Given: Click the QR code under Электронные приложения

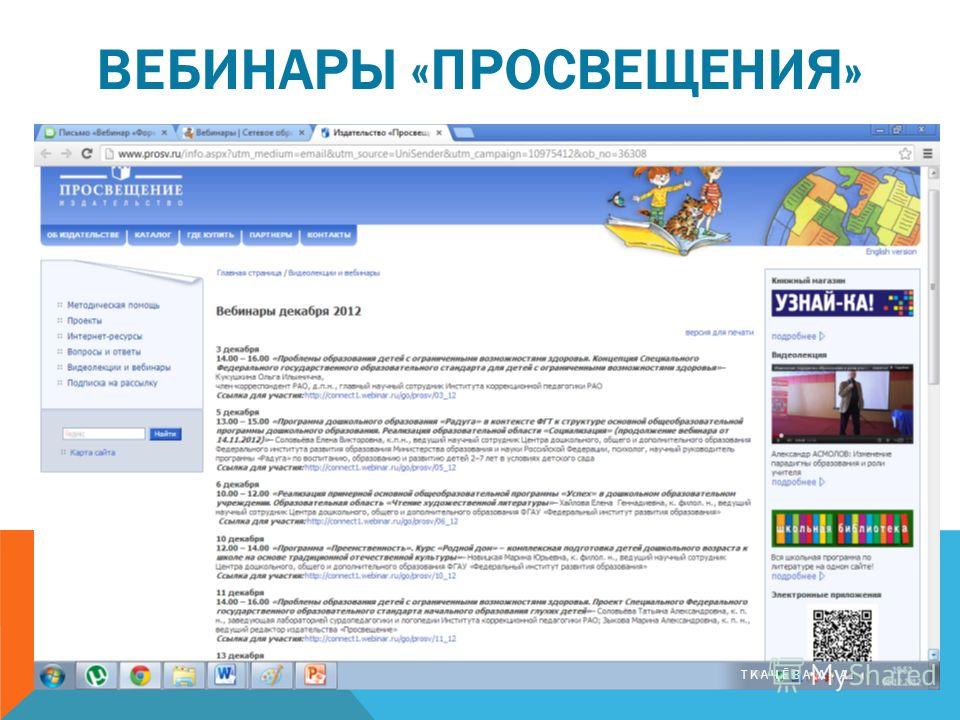Looking at the screenshot, I should coord(842,635).
